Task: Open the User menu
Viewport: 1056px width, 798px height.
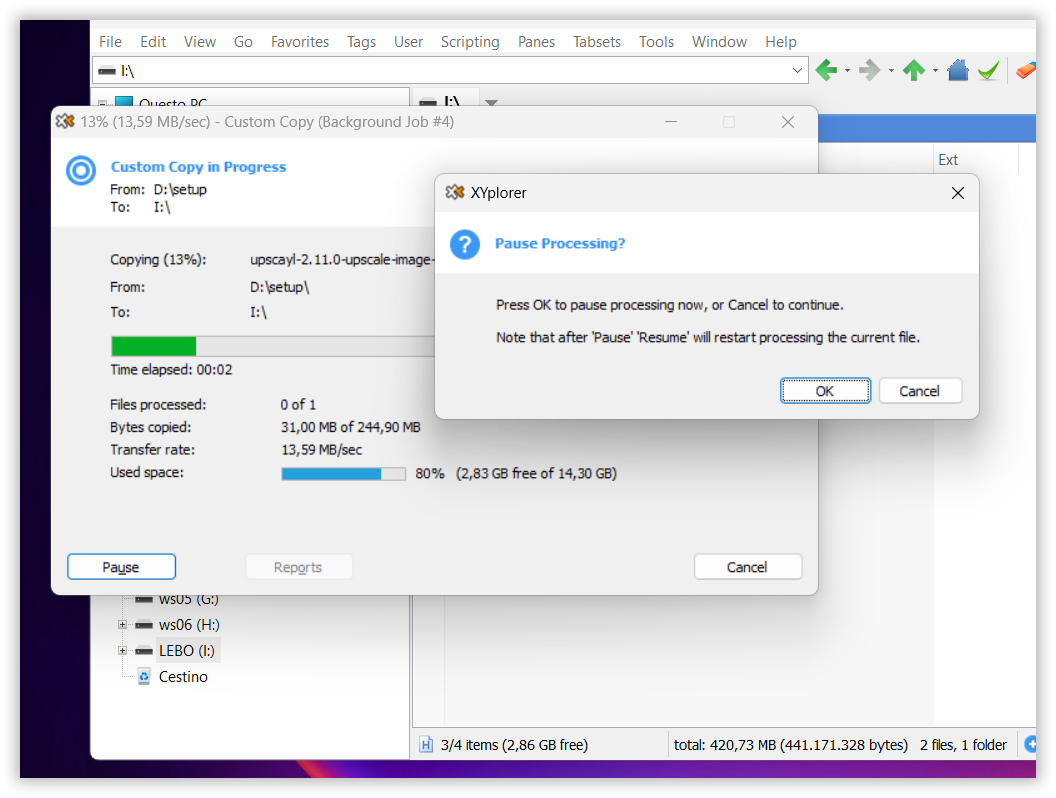Action: [408, 42]
